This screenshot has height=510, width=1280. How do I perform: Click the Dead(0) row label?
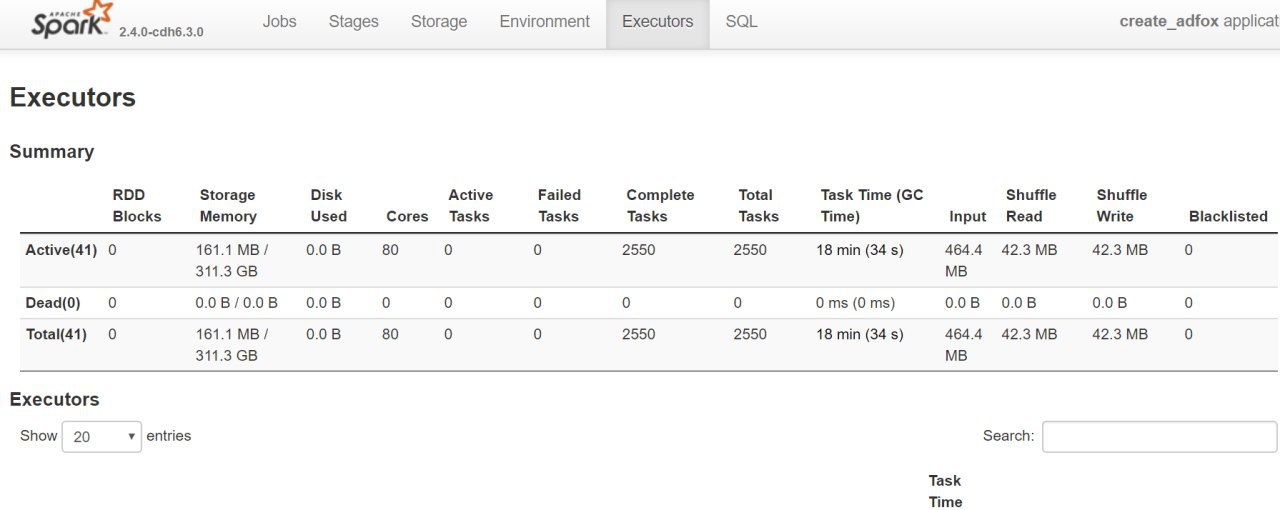(x=53, y=302)
